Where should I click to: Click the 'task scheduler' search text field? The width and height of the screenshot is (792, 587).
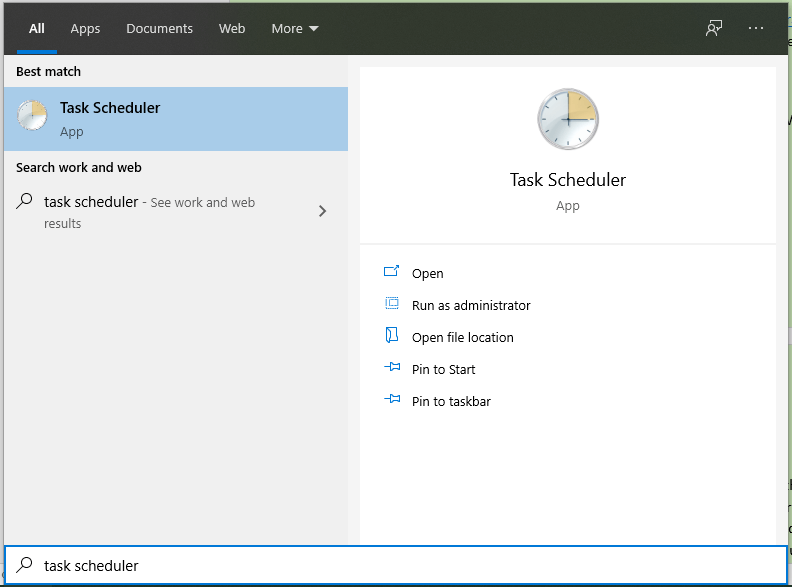400,565
